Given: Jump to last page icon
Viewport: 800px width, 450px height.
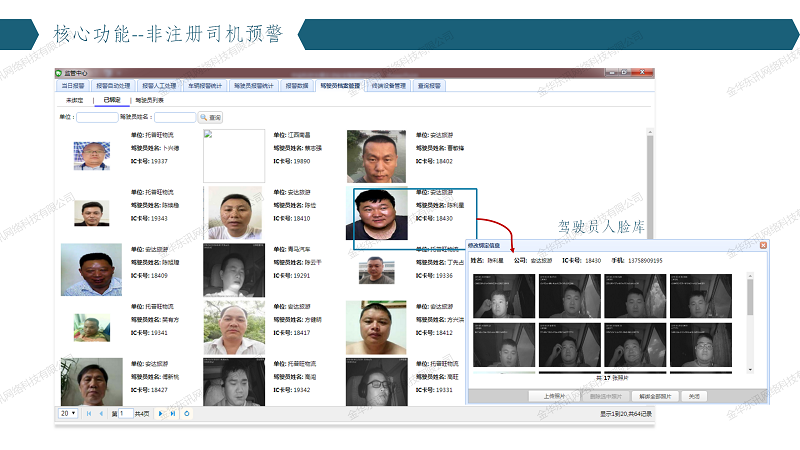Looking at the screenshot, I should point(174,413).
